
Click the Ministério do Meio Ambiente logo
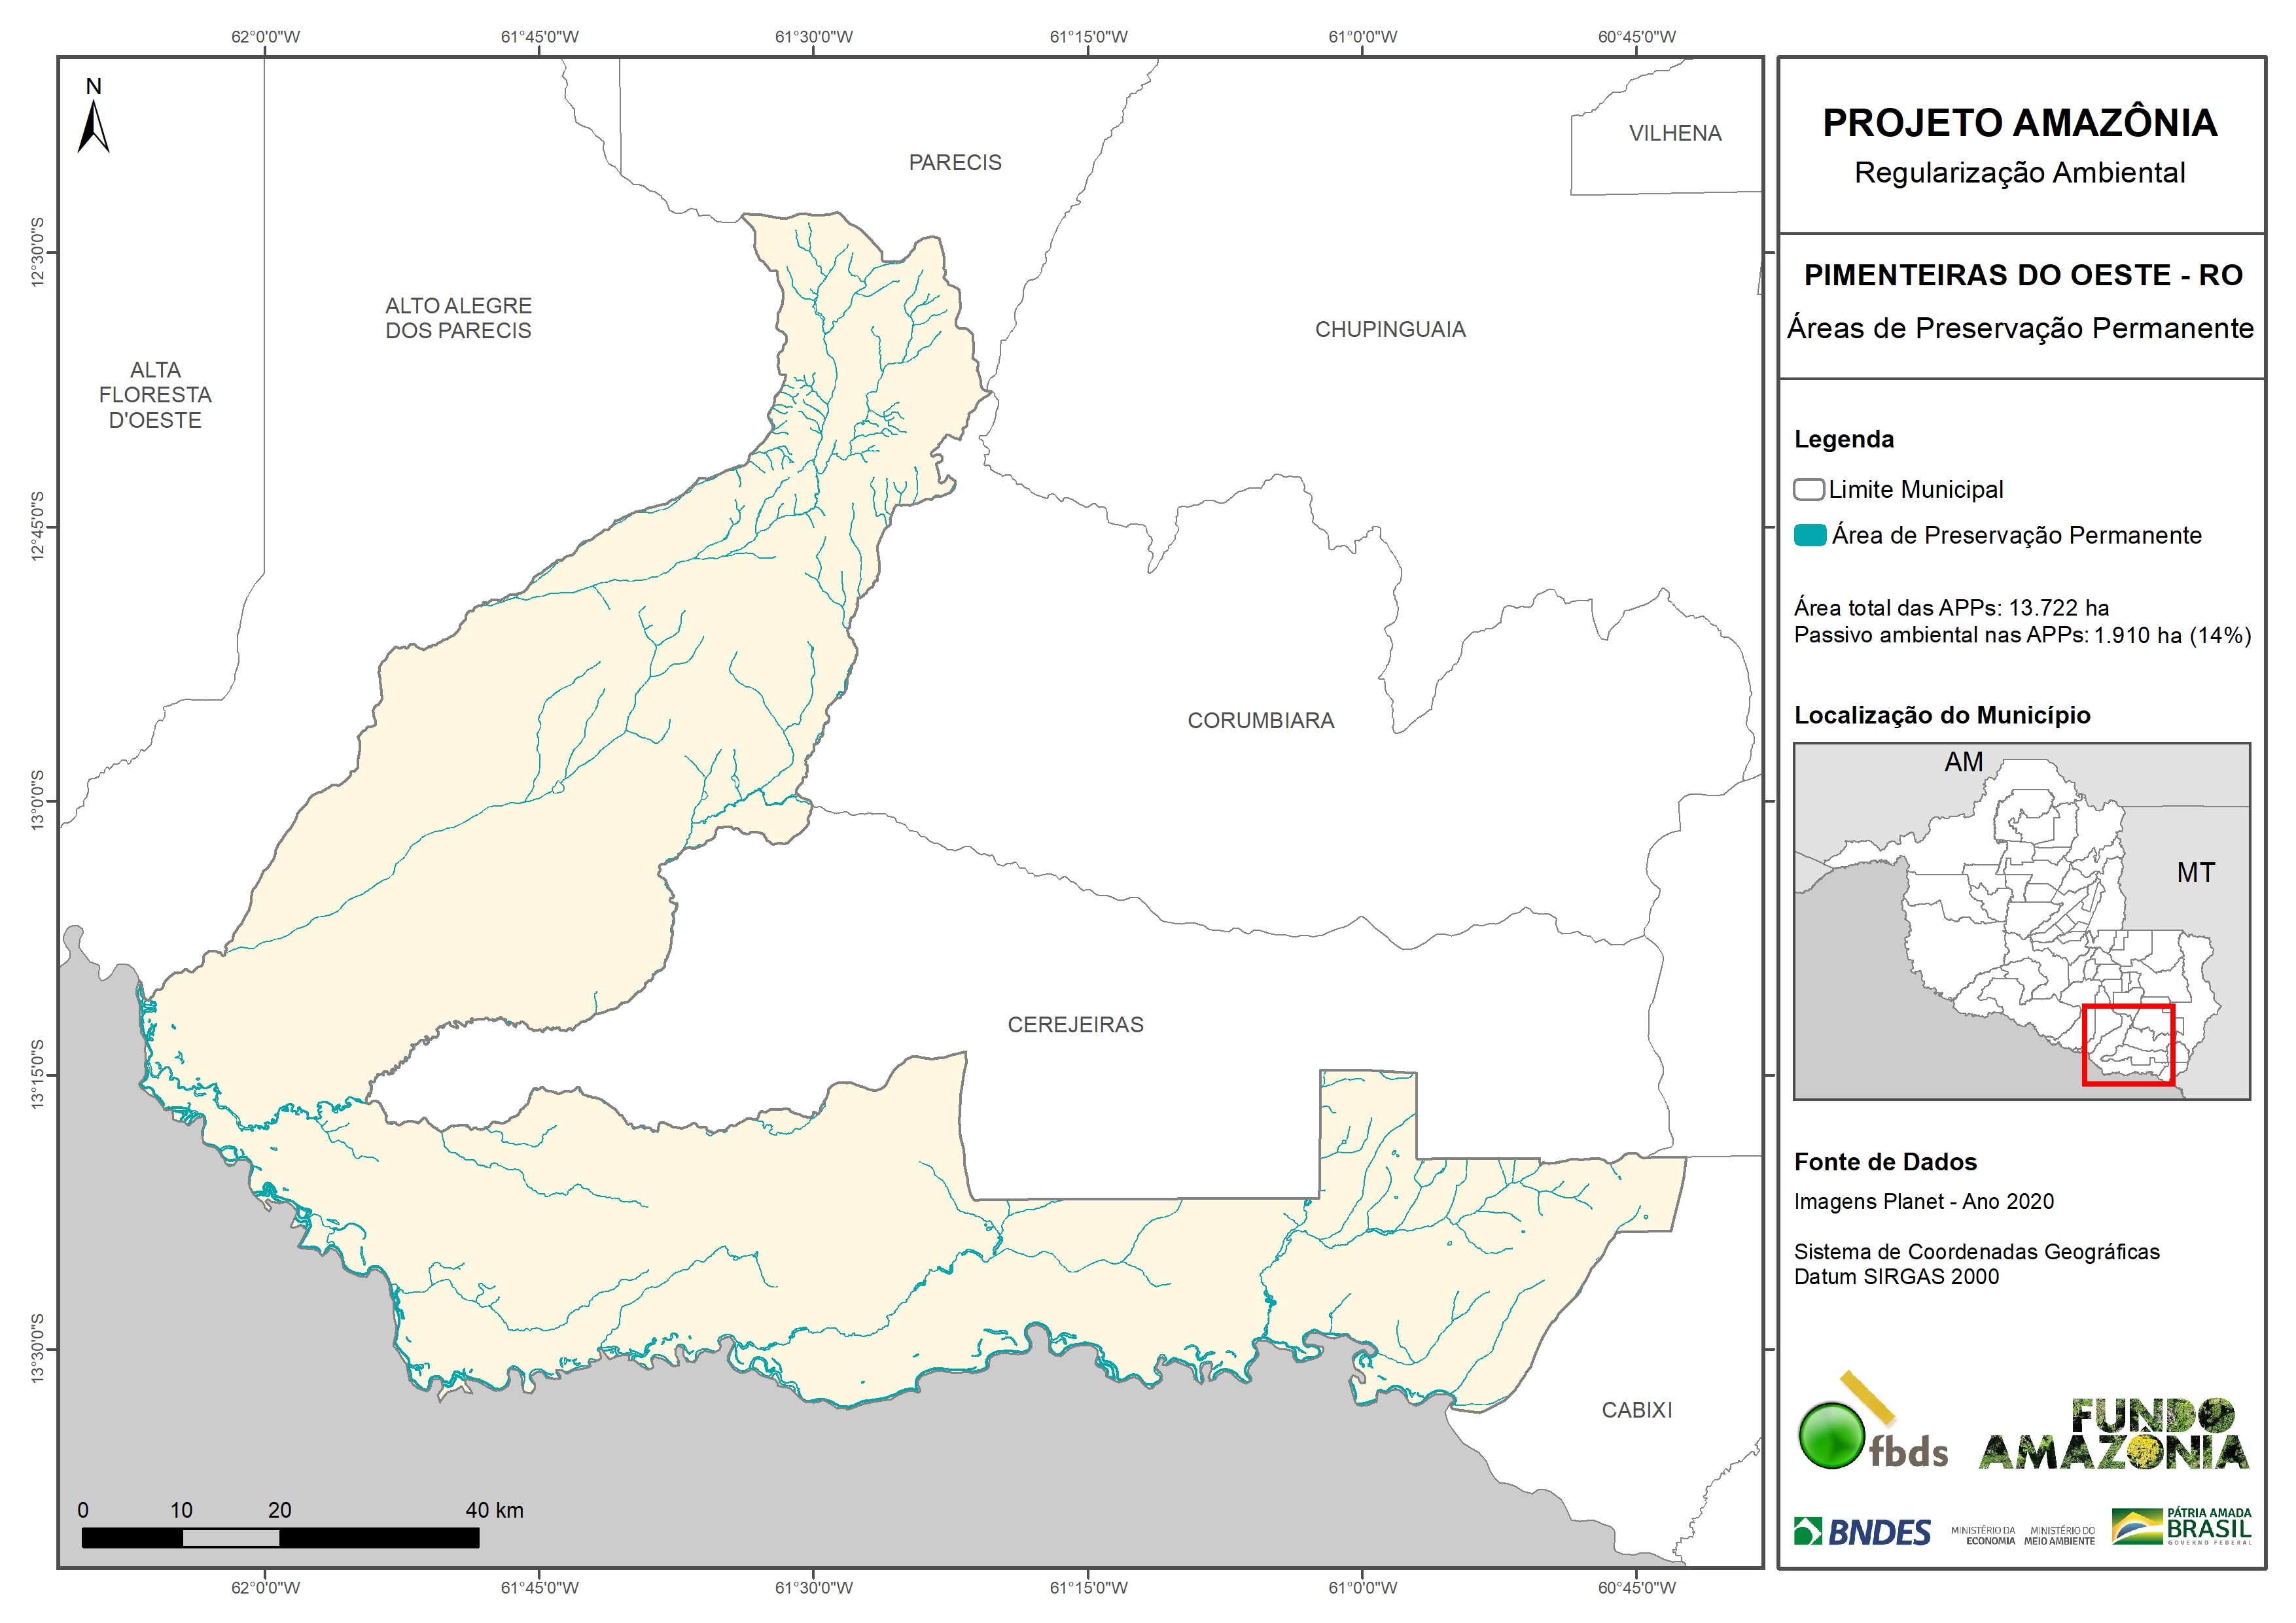point(2059,1535)
